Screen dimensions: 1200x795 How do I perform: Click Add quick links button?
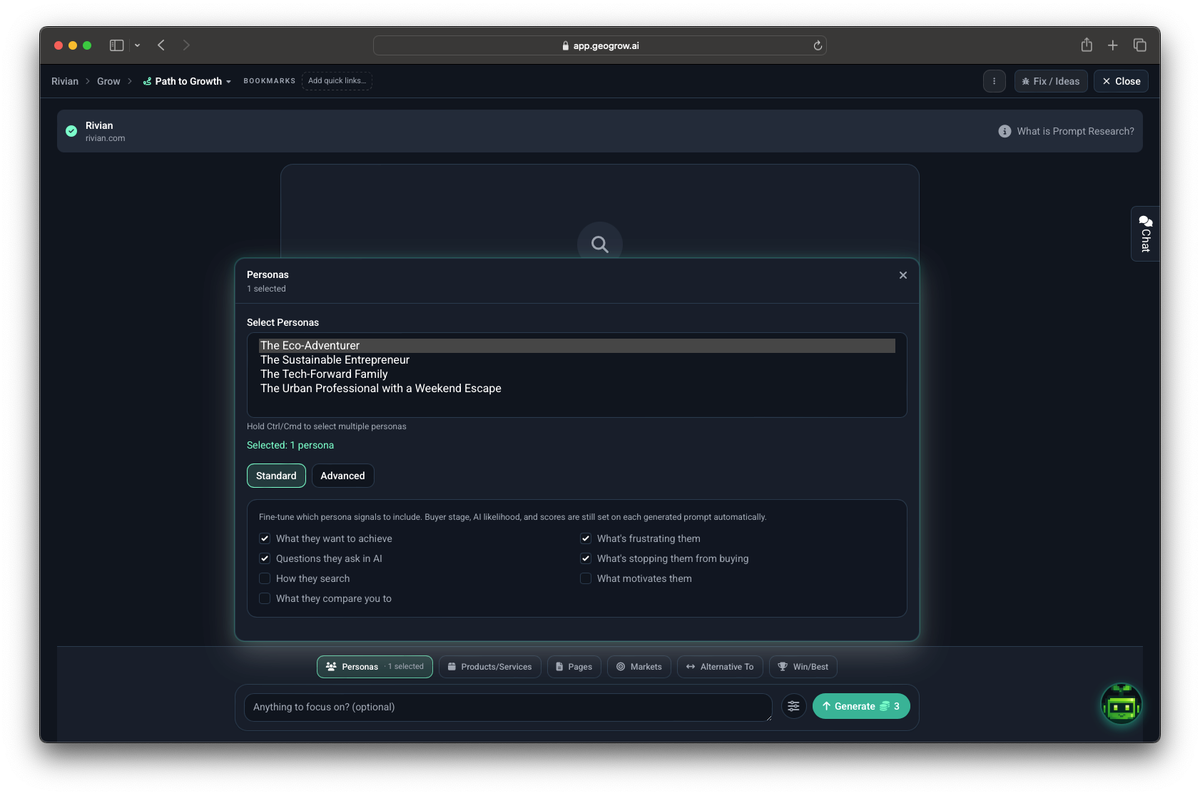coord(337,81)
